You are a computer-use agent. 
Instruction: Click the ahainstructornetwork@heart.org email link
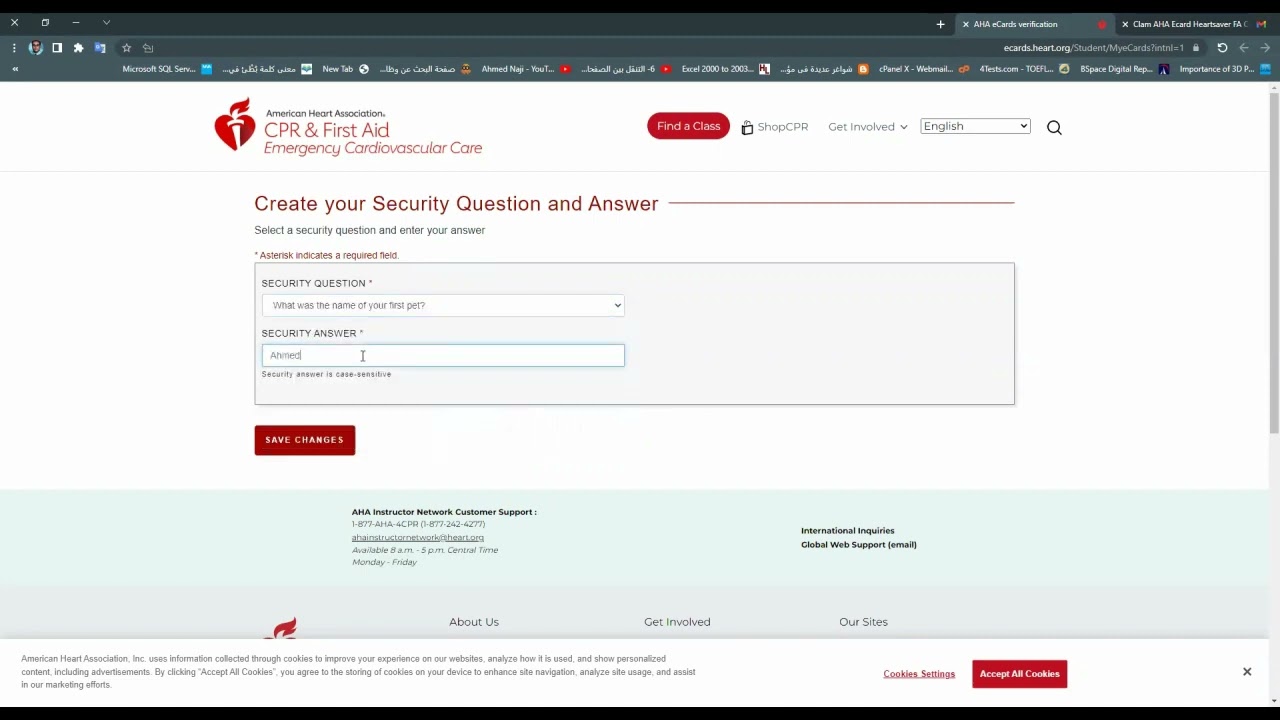417,537
